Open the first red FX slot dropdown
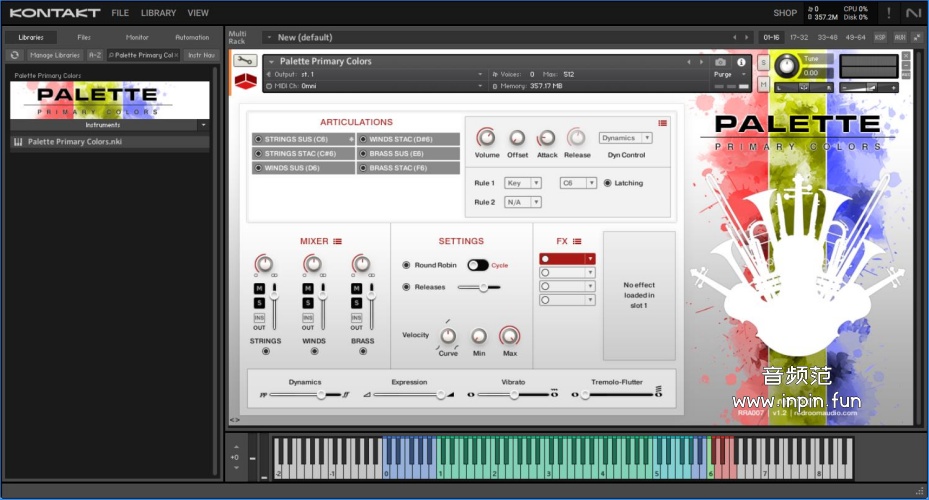 point(567,259)
